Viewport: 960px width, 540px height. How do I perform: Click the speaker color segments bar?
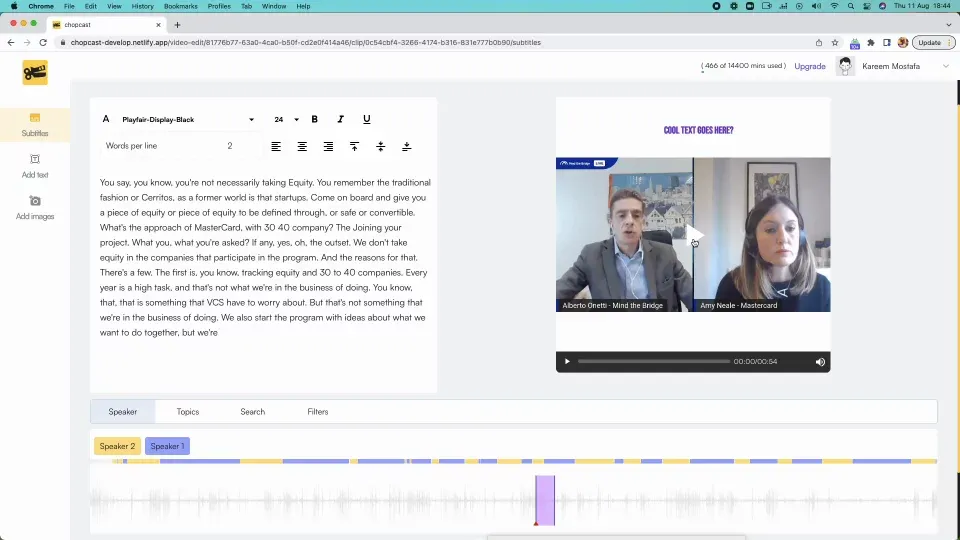pyautogui.click(x=525, y=461)
